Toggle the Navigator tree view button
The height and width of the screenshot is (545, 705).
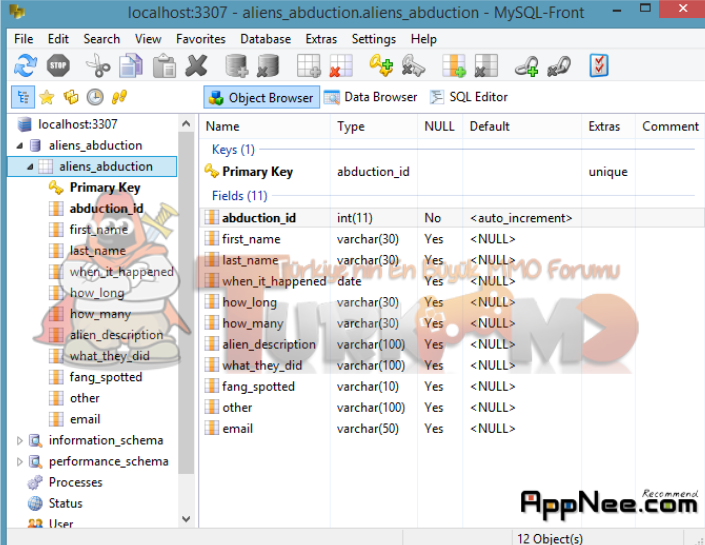(23, 97)
